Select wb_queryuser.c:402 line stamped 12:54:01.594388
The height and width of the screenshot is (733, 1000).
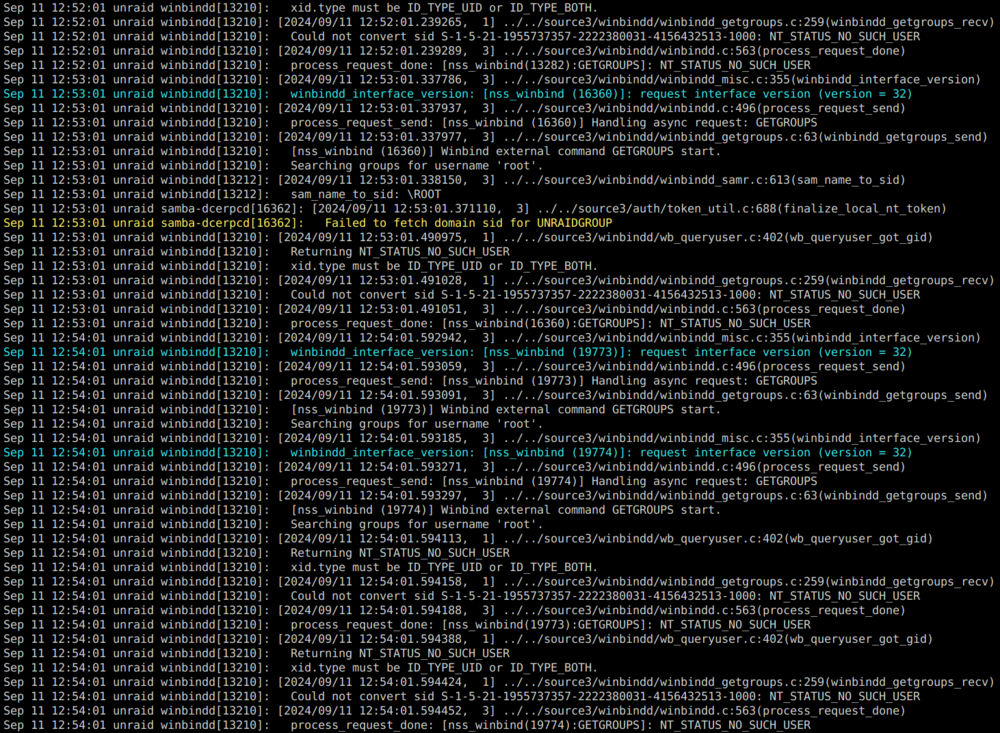[468, 639]
